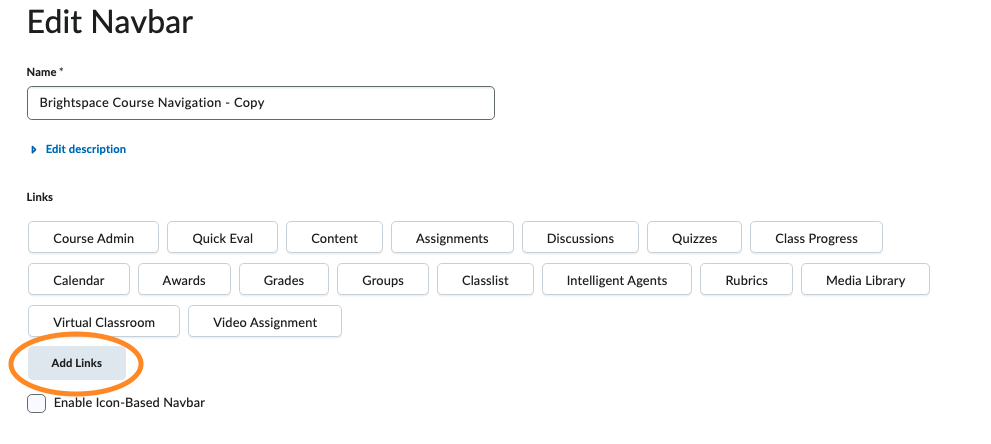Click the Rubrics navbar link
This screenshot has height=444, width=991.
(746, 280)
